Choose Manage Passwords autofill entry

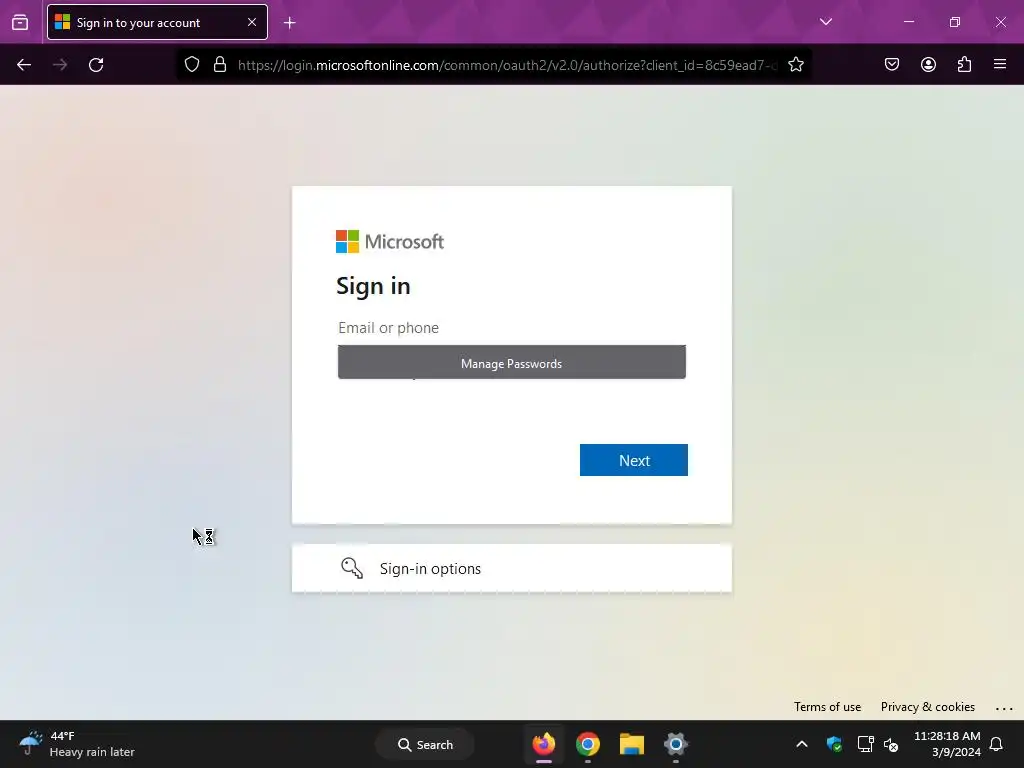(511, 362)
